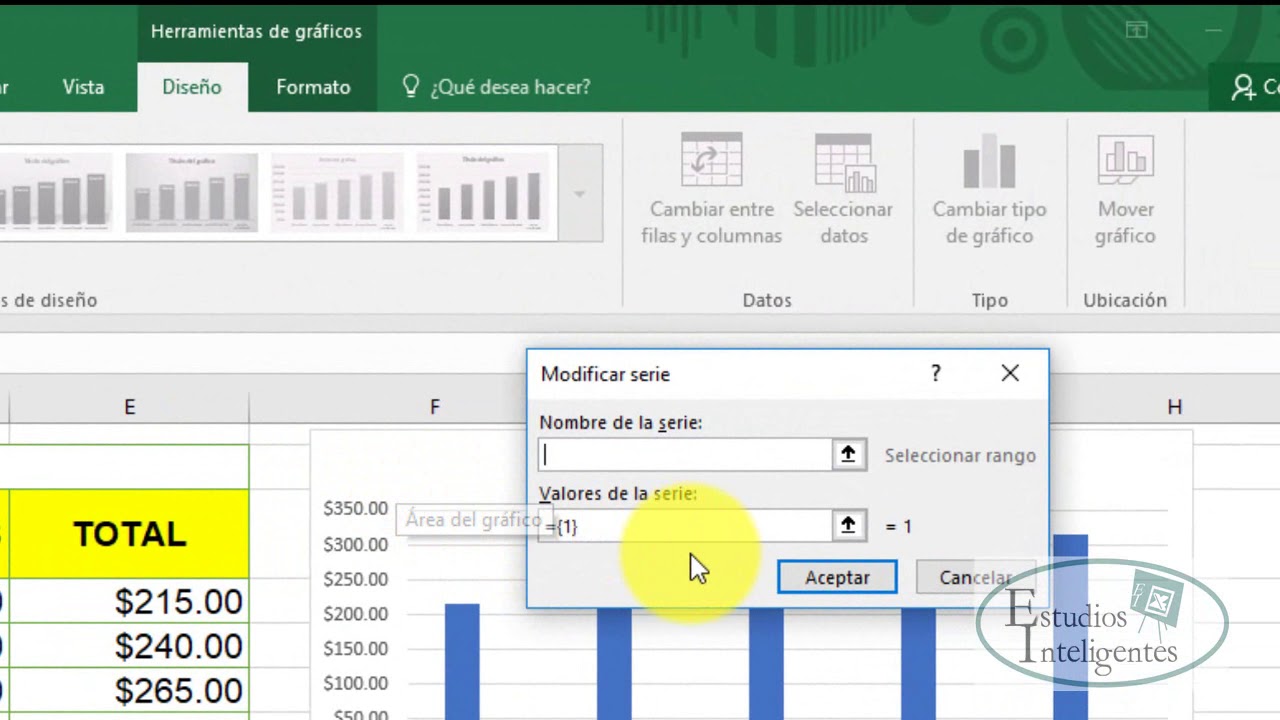Select the Vista tab
The image size is (1280, 720).
[83, 87]
